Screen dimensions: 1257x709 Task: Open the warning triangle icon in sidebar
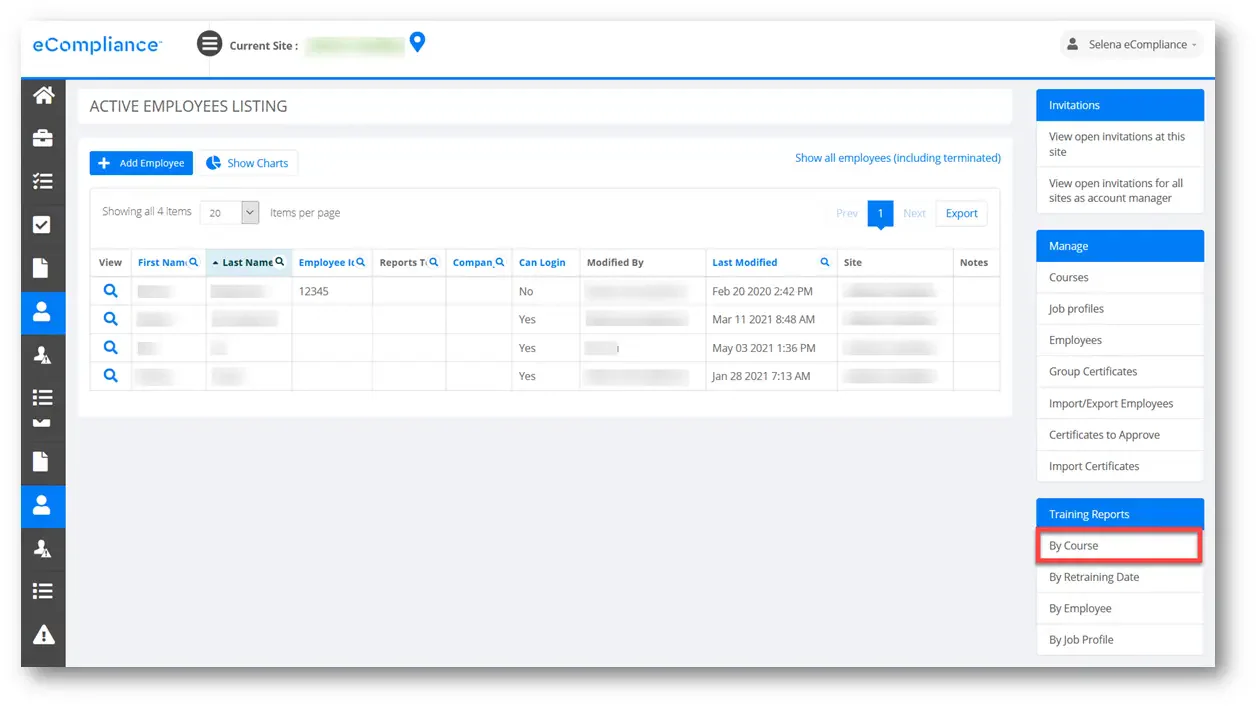tap(43, 634)
